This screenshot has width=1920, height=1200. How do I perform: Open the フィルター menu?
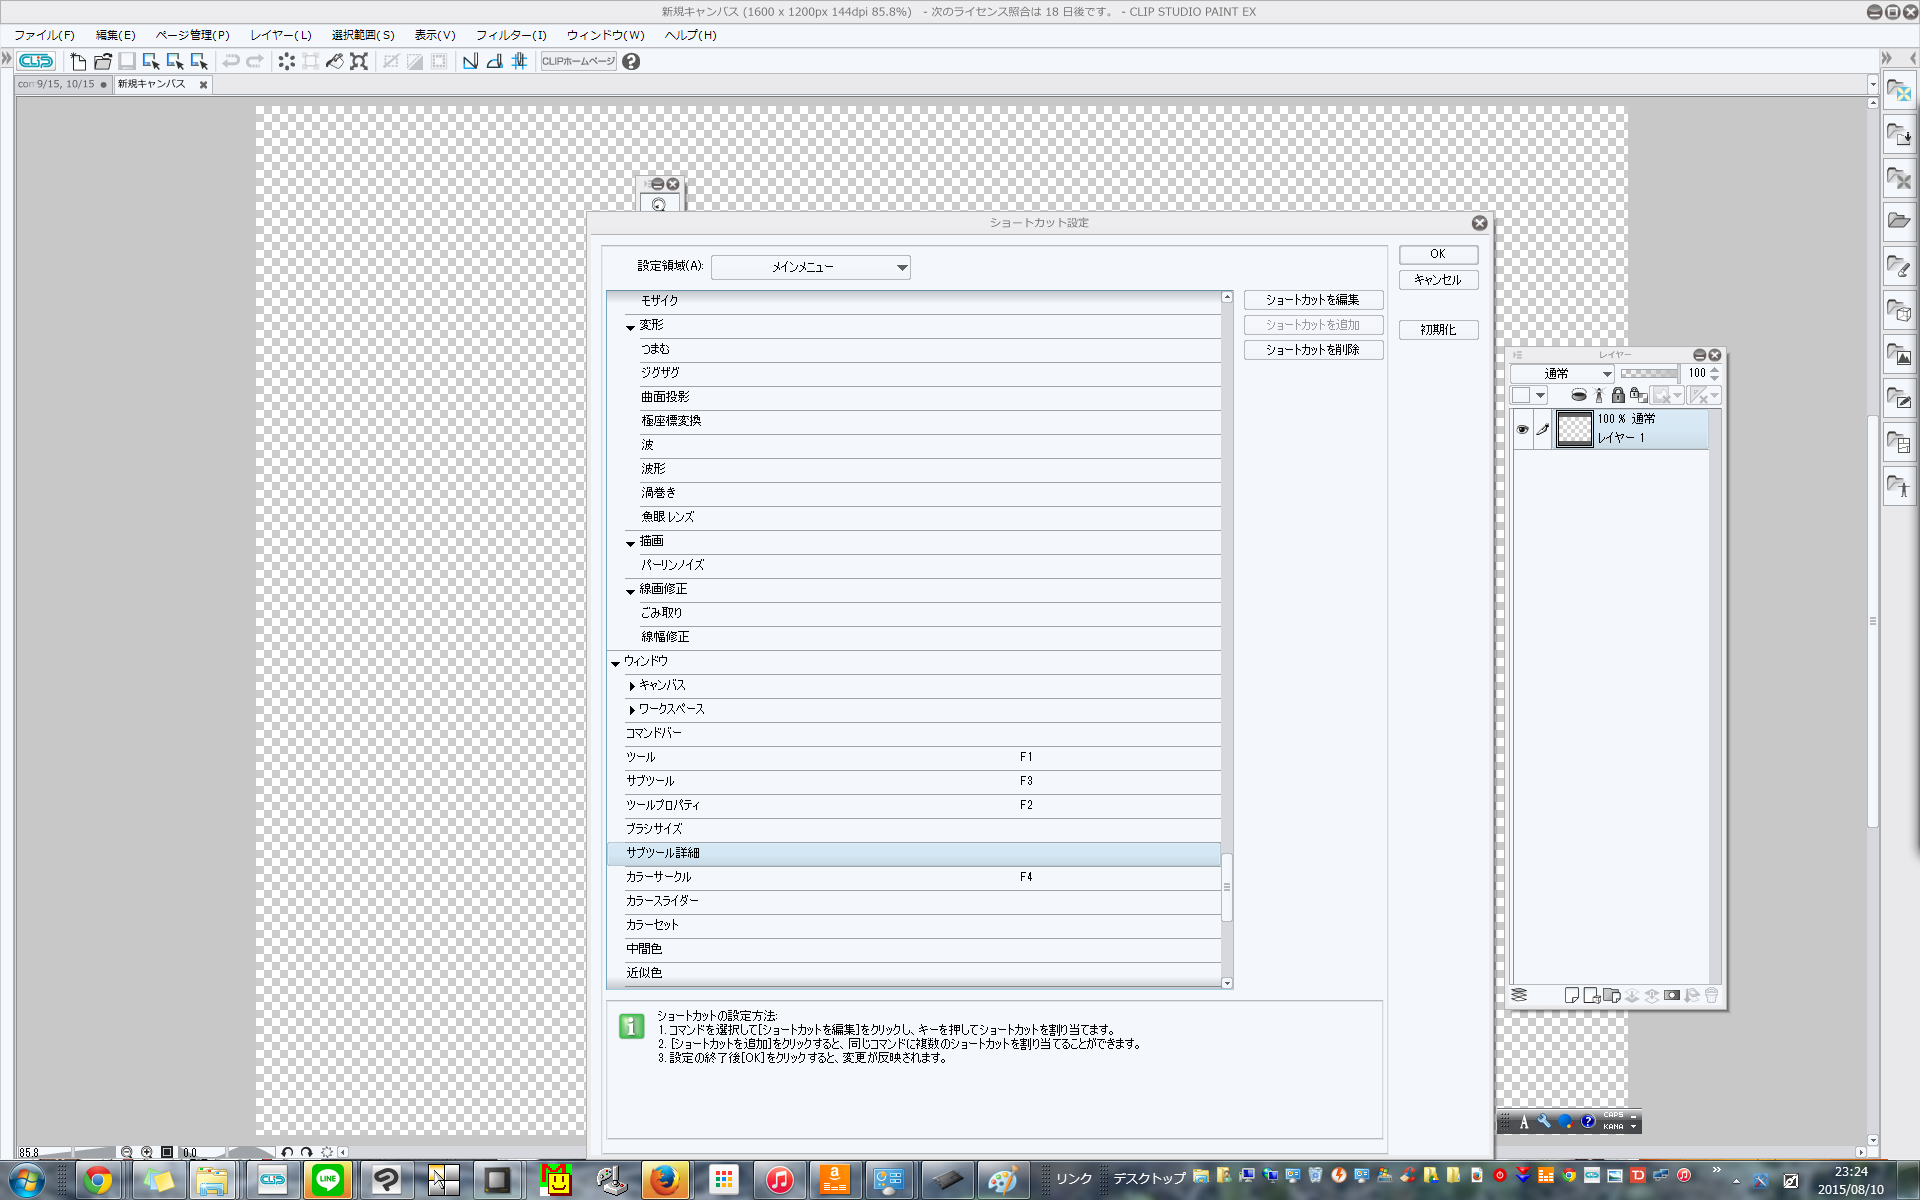[x=510, y=35]
